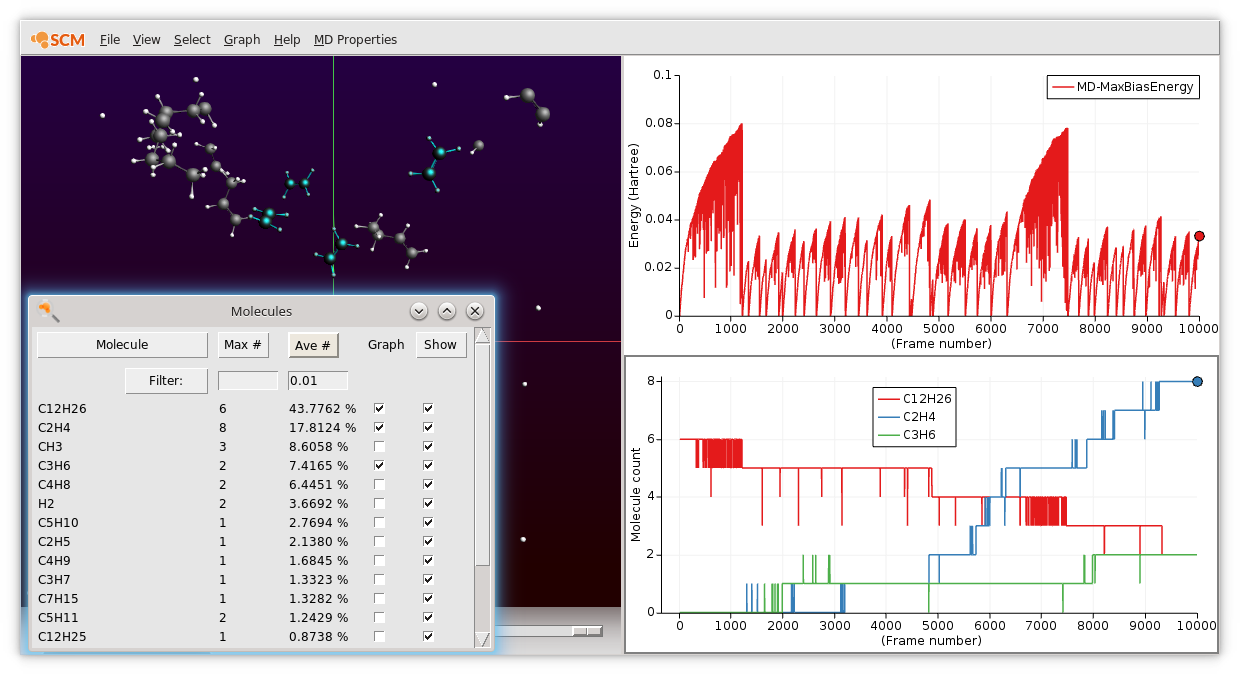Open the MD Properties menu
The width and height of the screenshot is (1240, 675).
coord(355,40)
